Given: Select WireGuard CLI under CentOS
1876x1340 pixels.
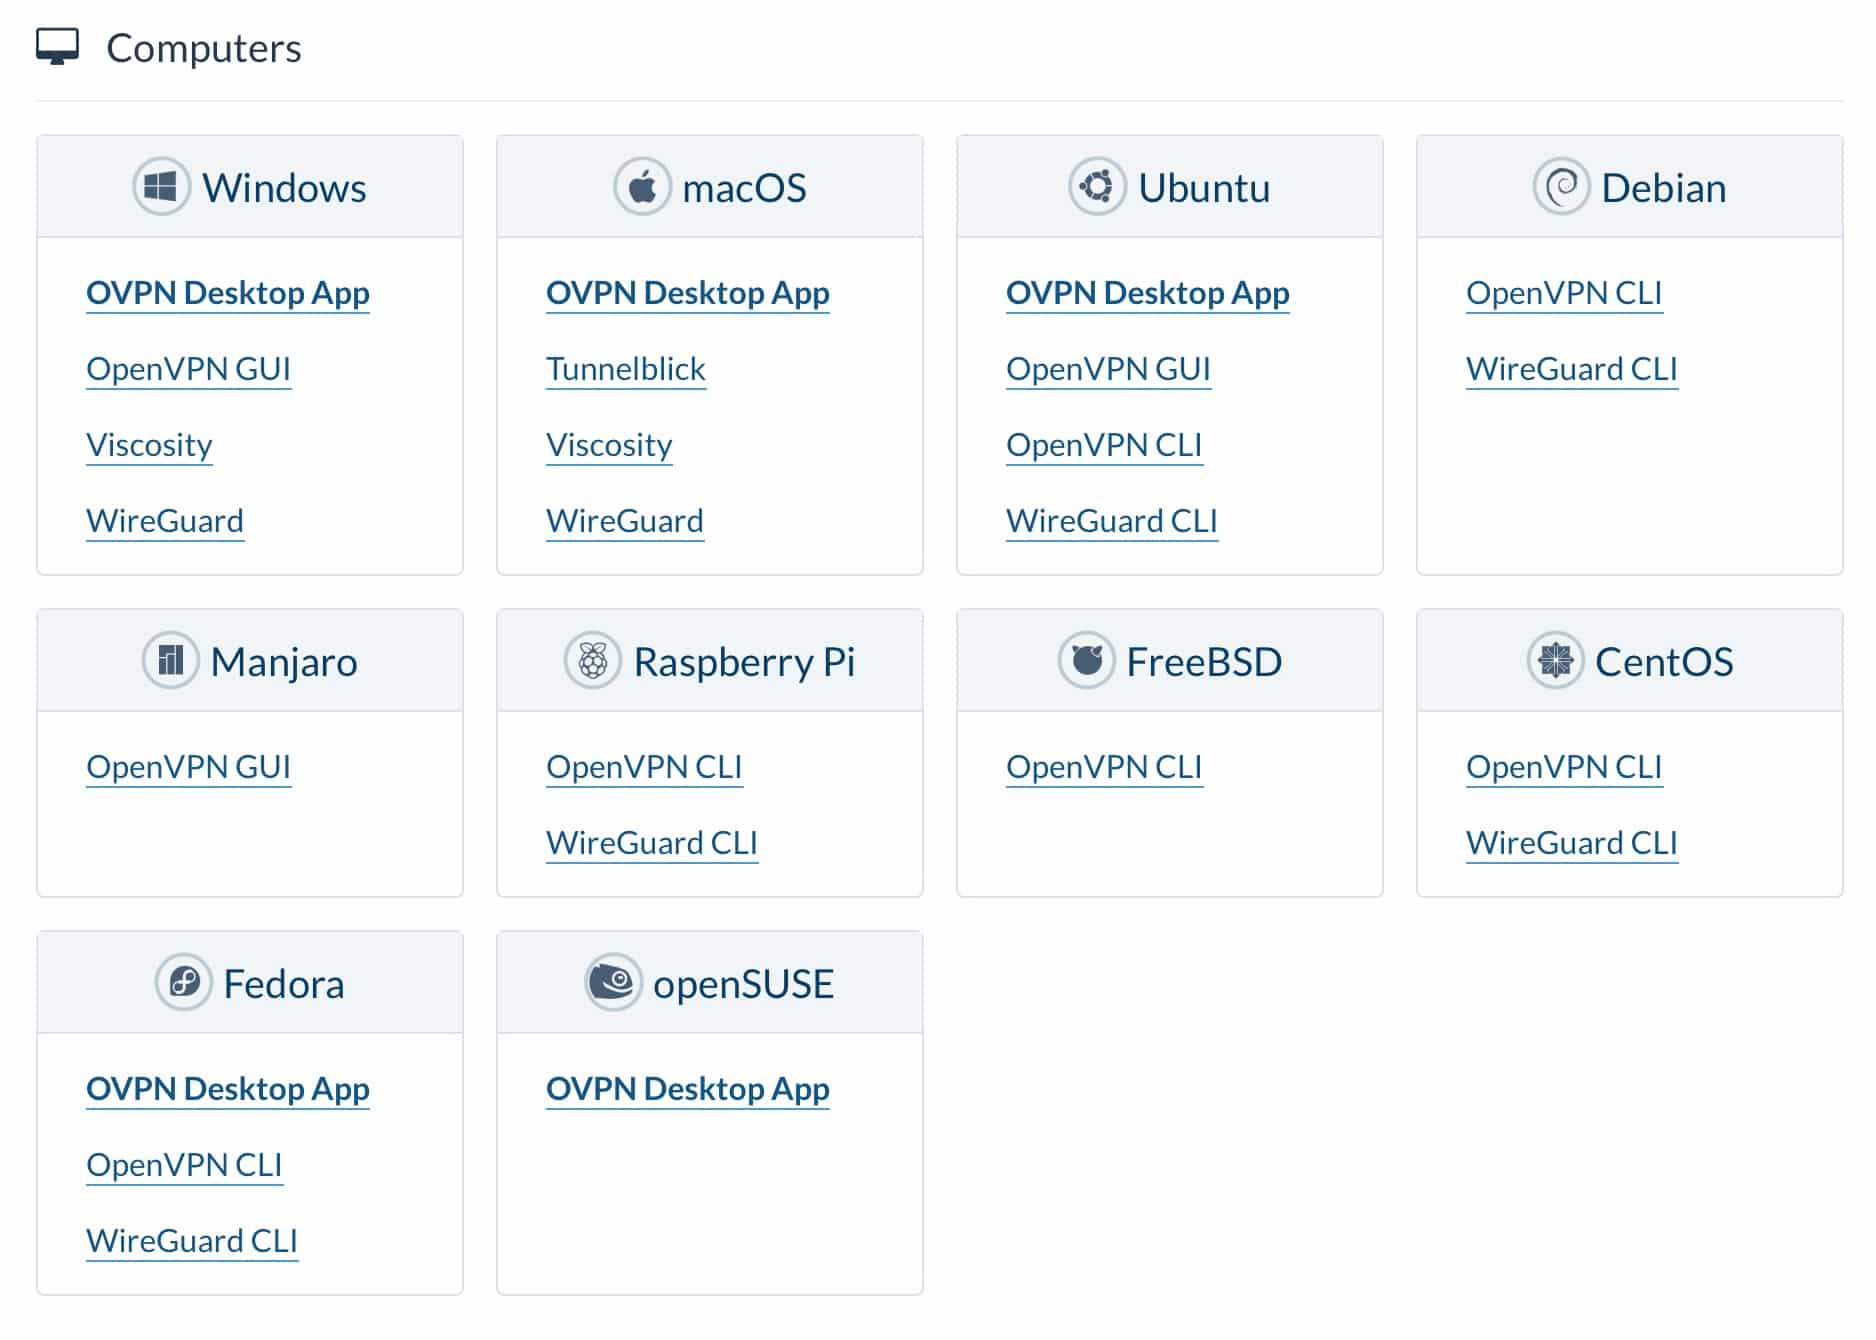Looking at the screenshot, I should click(1572, 843).
